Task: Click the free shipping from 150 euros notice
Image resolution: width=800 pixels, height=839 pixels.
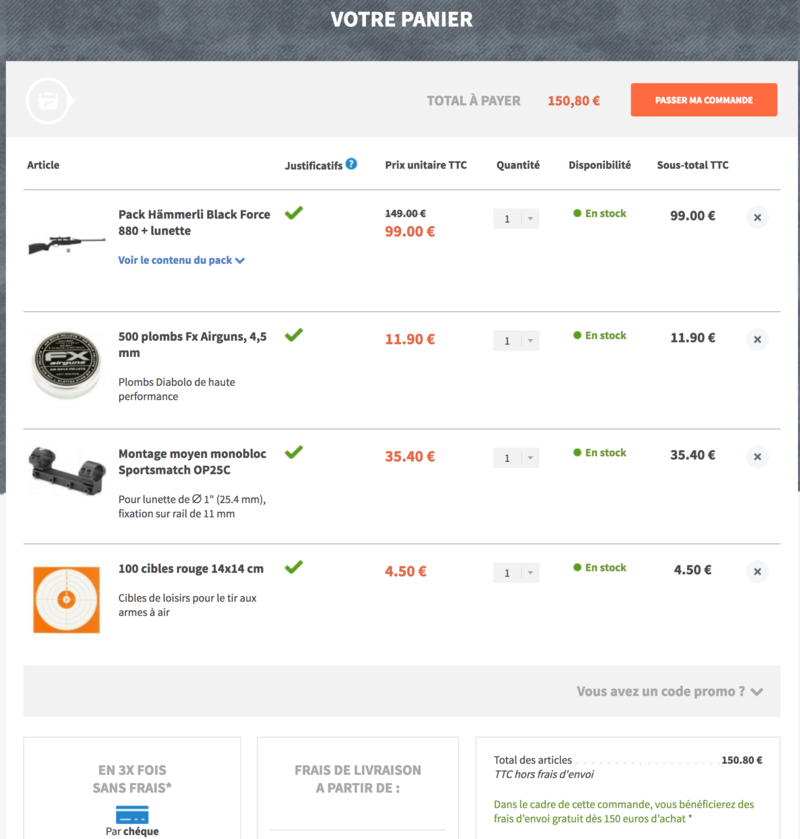Action: [623, 811]
